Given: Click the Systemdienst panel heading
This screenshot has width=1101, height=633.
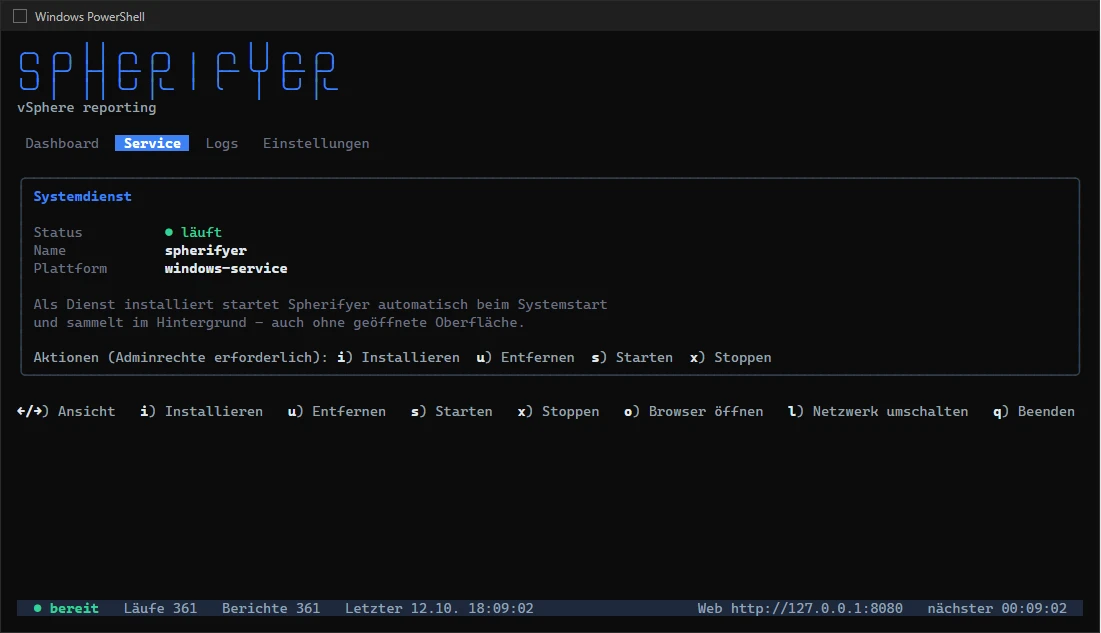Looking at the screenshot, I should click(x=82, y=197).
